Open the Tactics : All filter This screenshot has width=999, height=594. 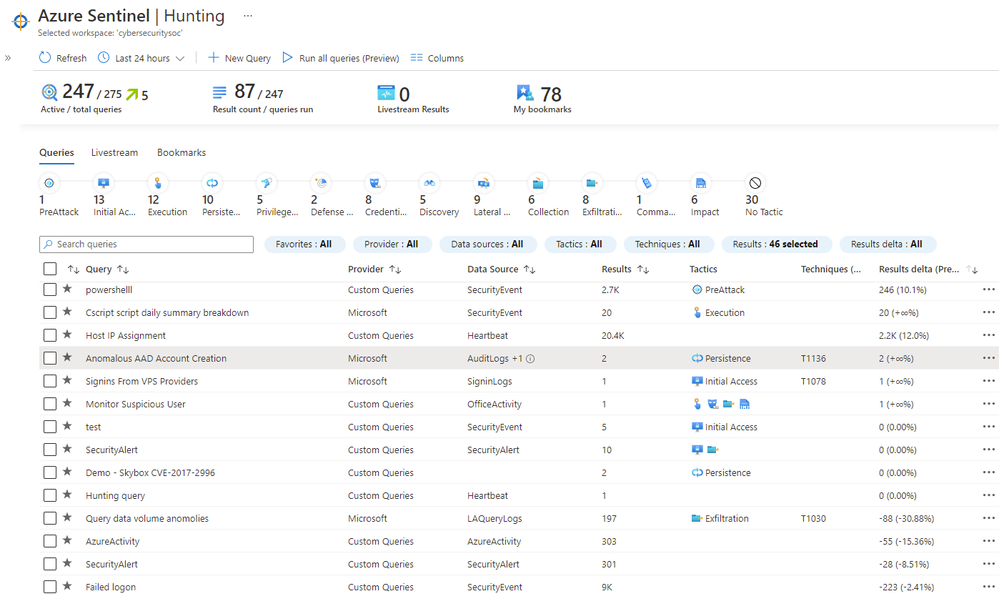click(x=579, y=244)
